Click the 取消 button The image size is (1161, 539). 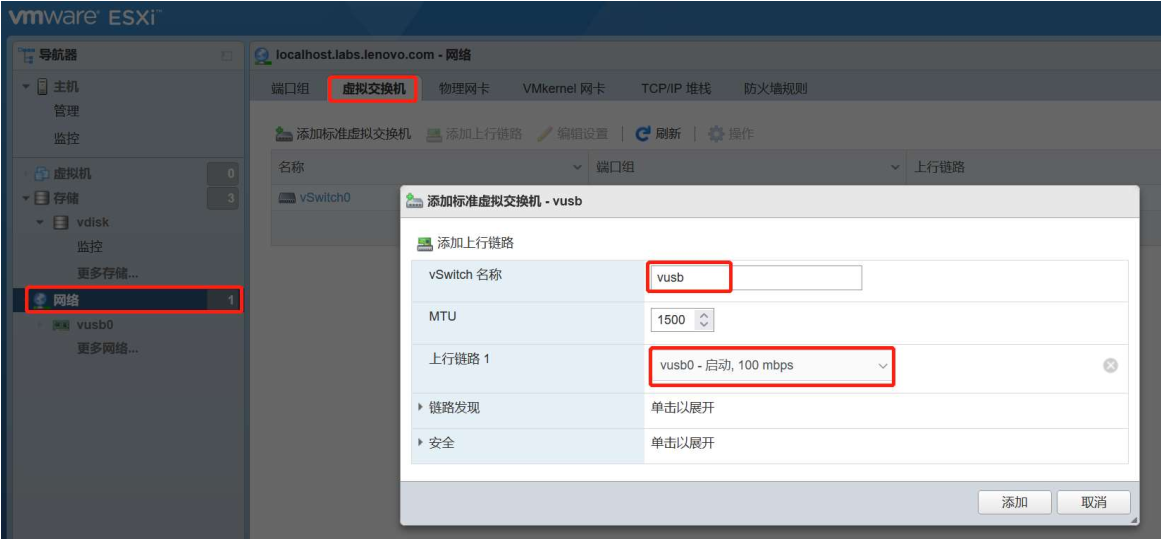(1094, 502)
